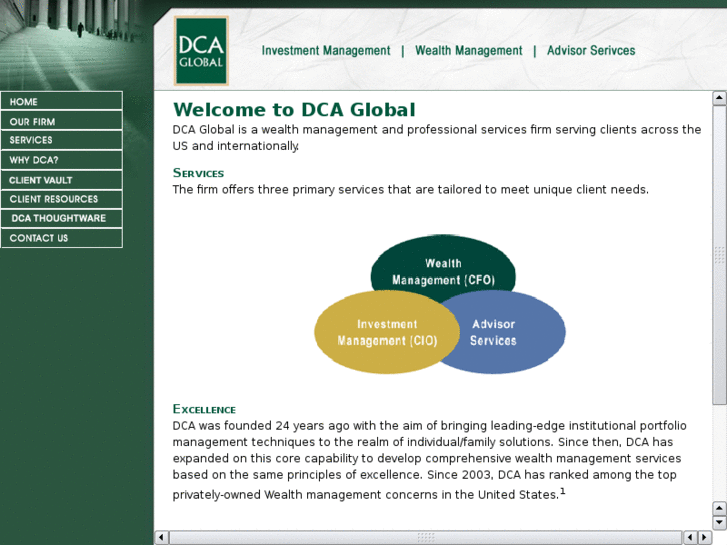This screenshot has width=727, height=545.
Task: Click the Services section heading
Action: 198,173
